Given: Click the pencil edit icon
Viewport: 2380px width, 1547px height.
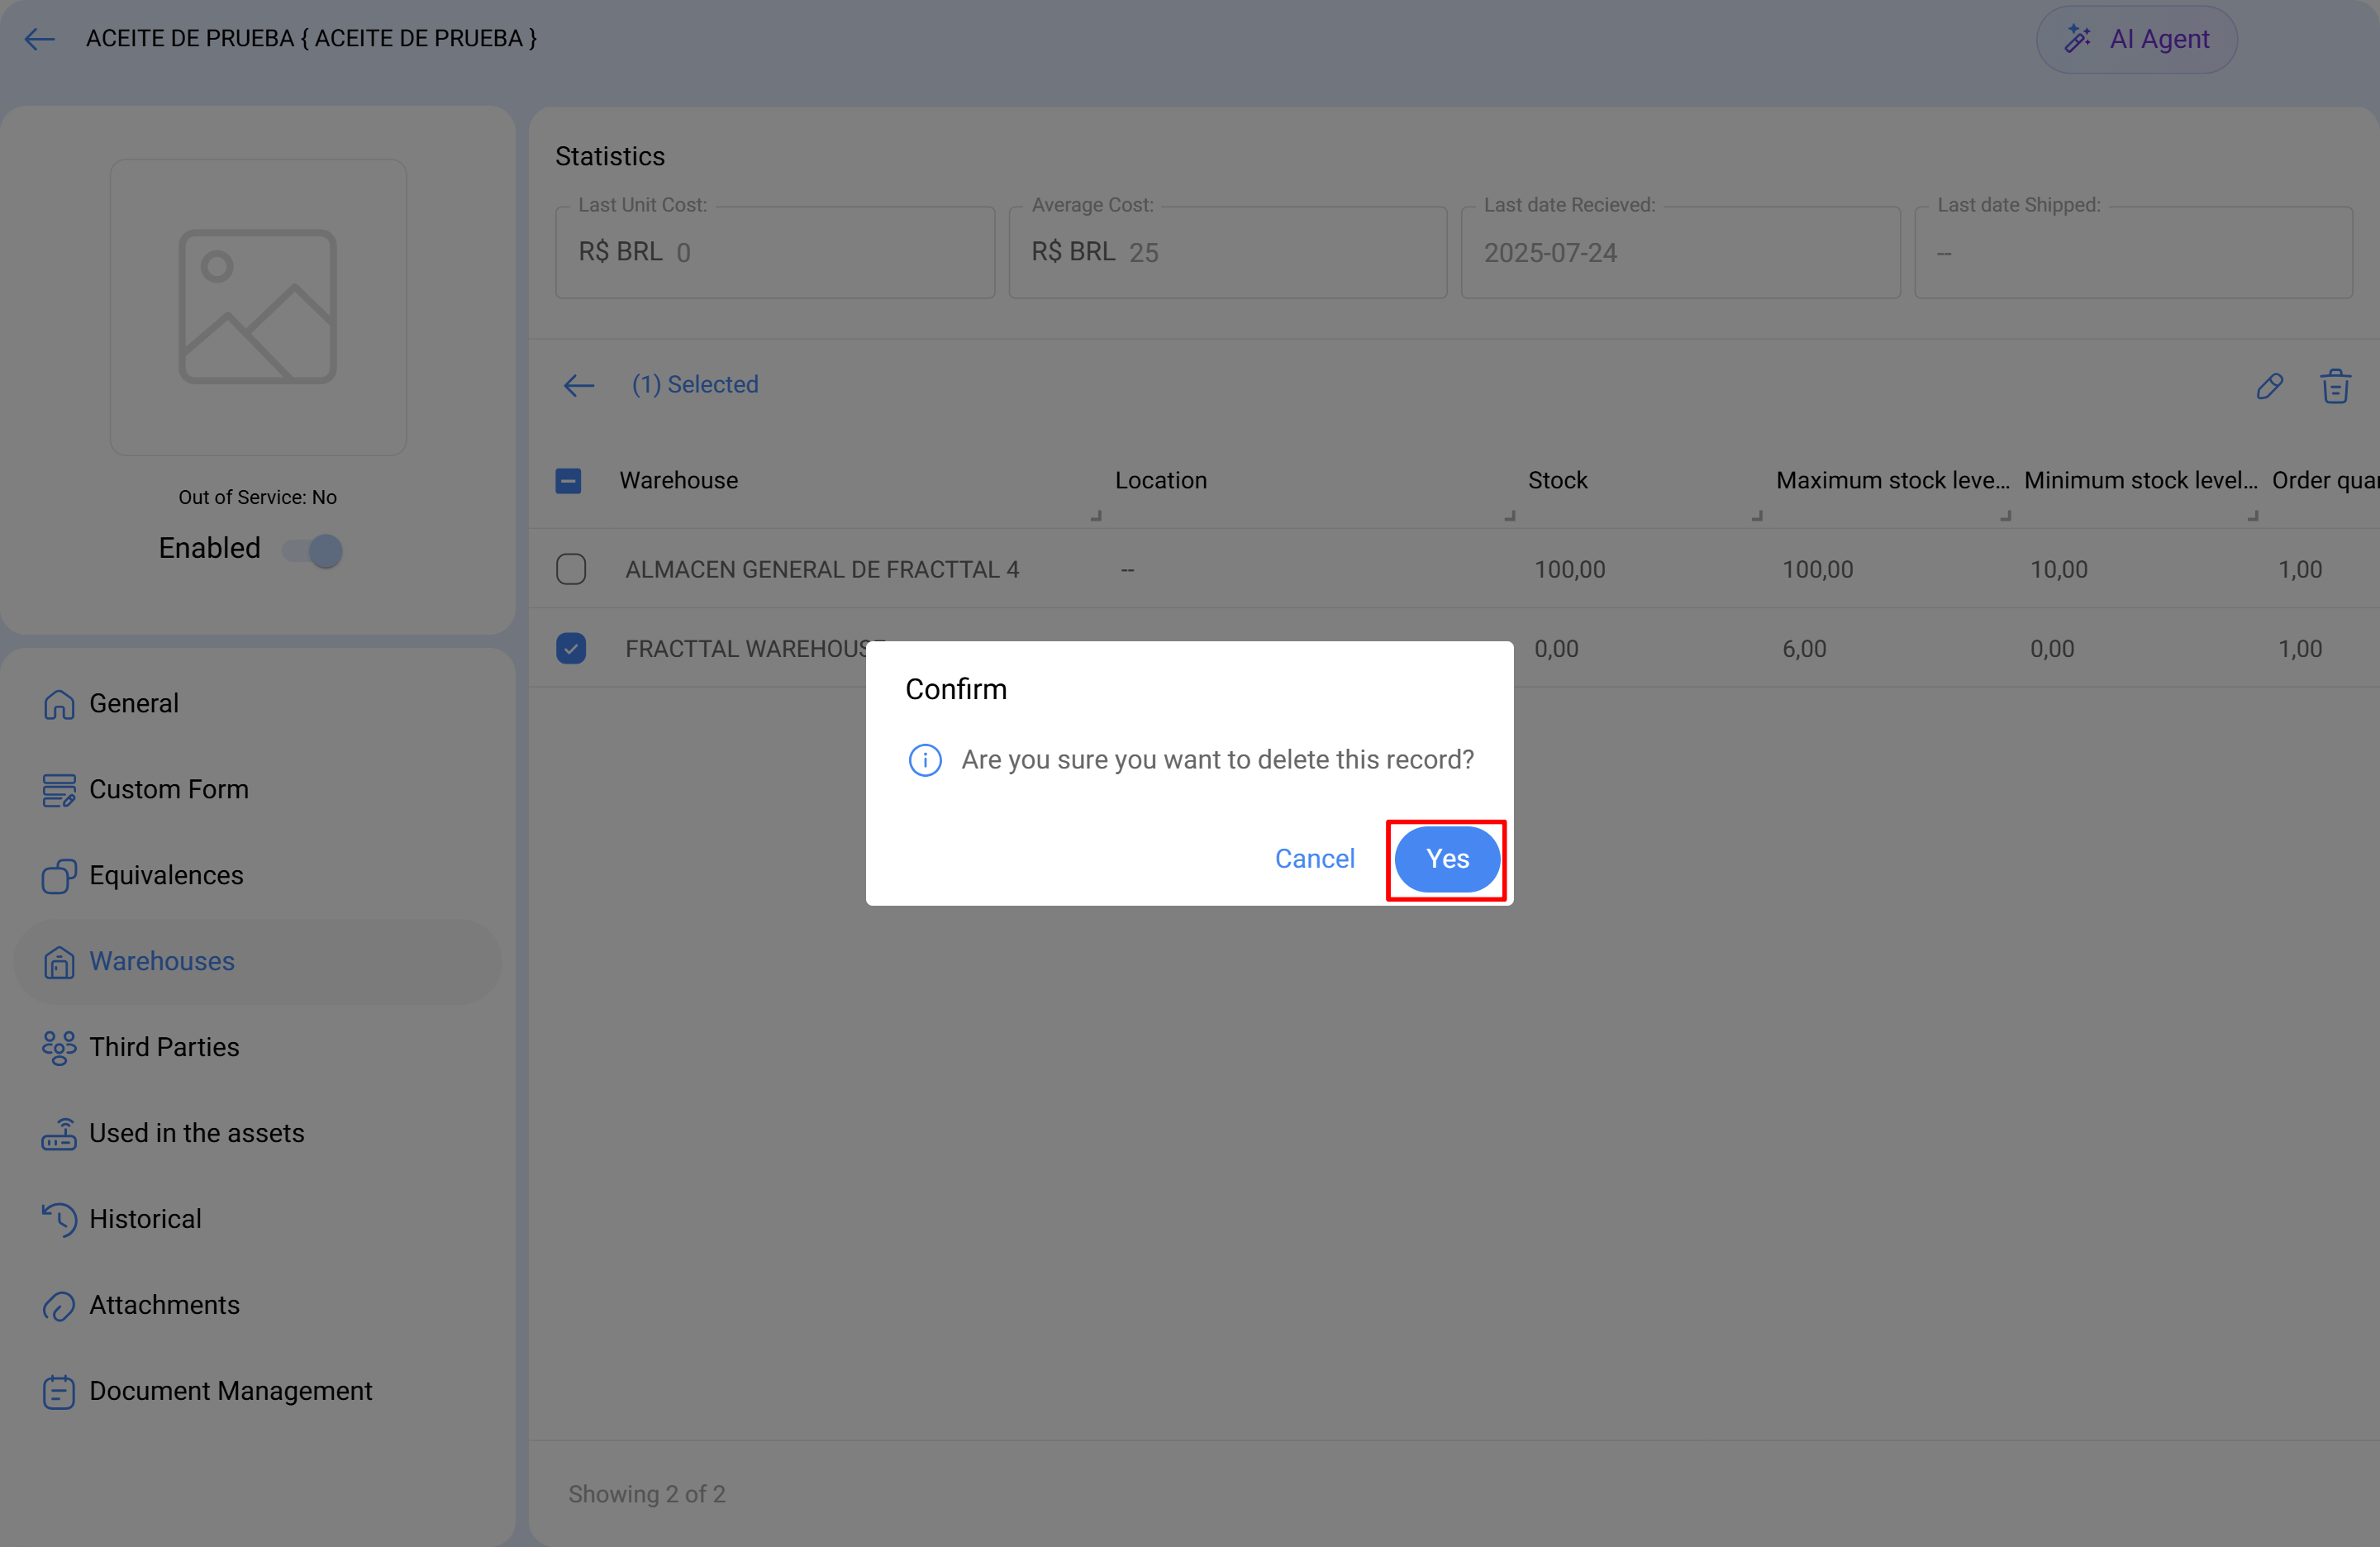Looking at the screenshot, I should coord(2269,385).
